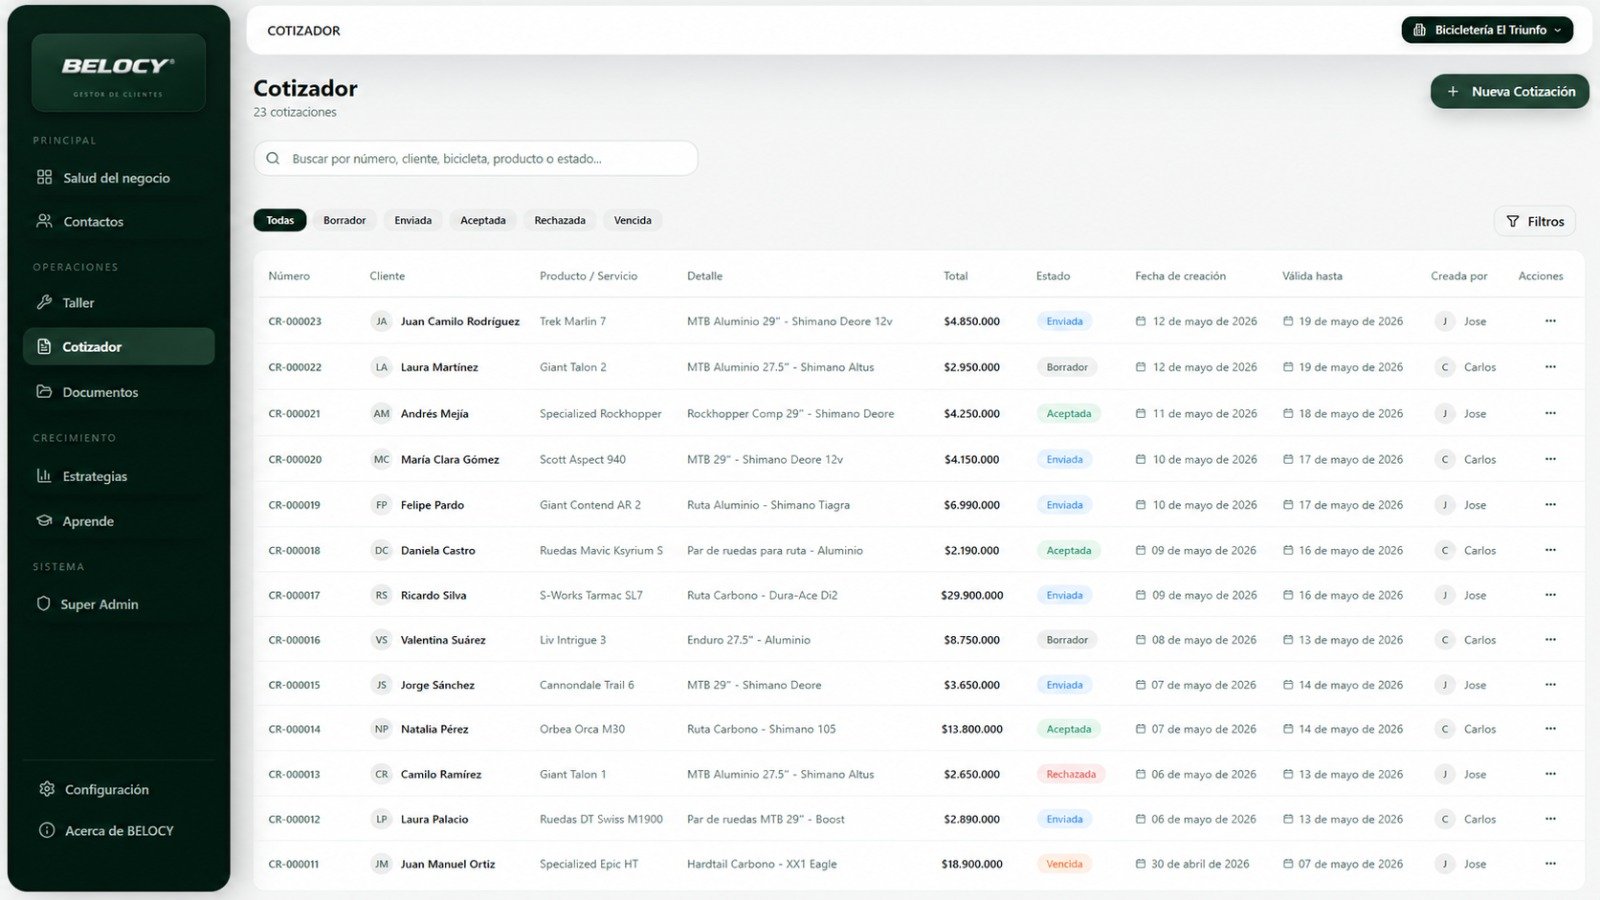Open the Filtros panel
The height and width of the screenshot is (900, 1600).
click(1535, 221)
